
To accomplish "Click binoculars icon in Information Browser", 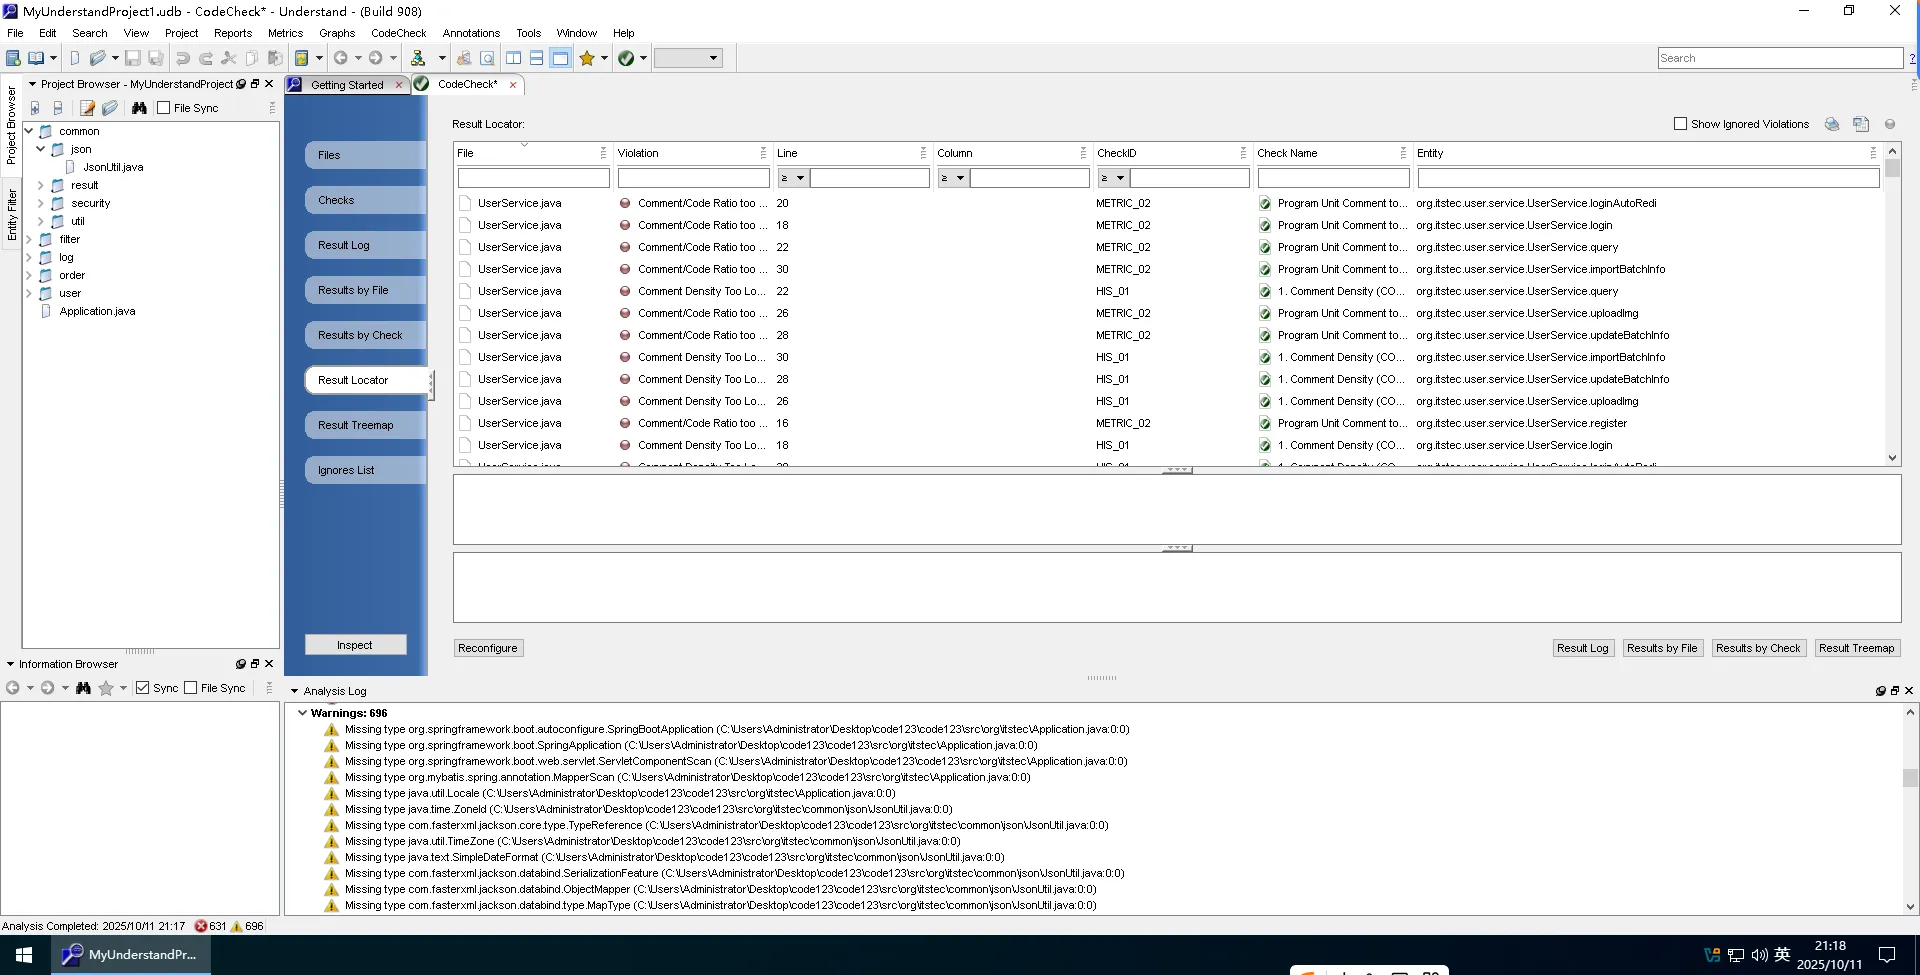I will [x=83, y=688].
